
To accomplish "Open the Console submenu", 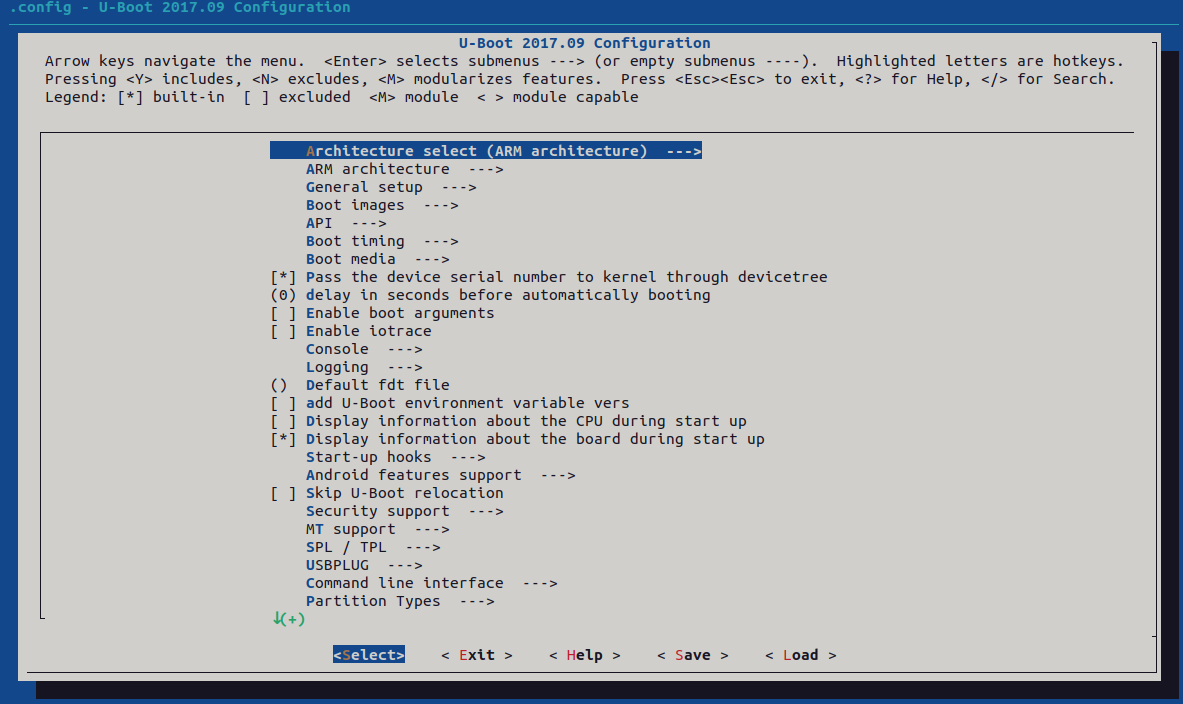I will pos(364,349).
